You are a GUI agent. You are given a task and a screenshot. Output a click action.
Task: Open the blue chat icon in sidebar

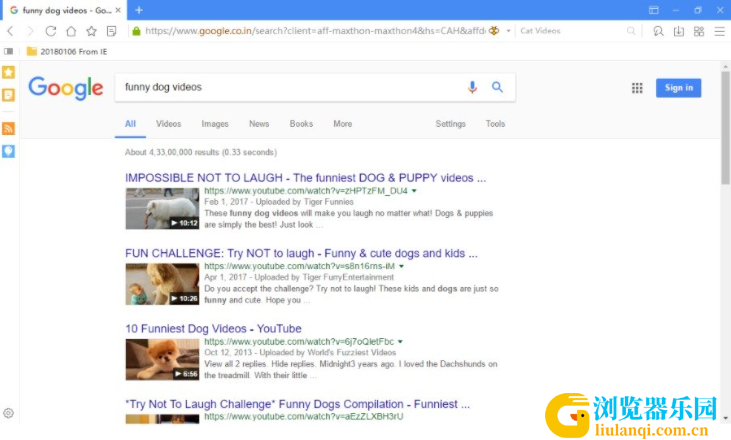click(8, 151)
